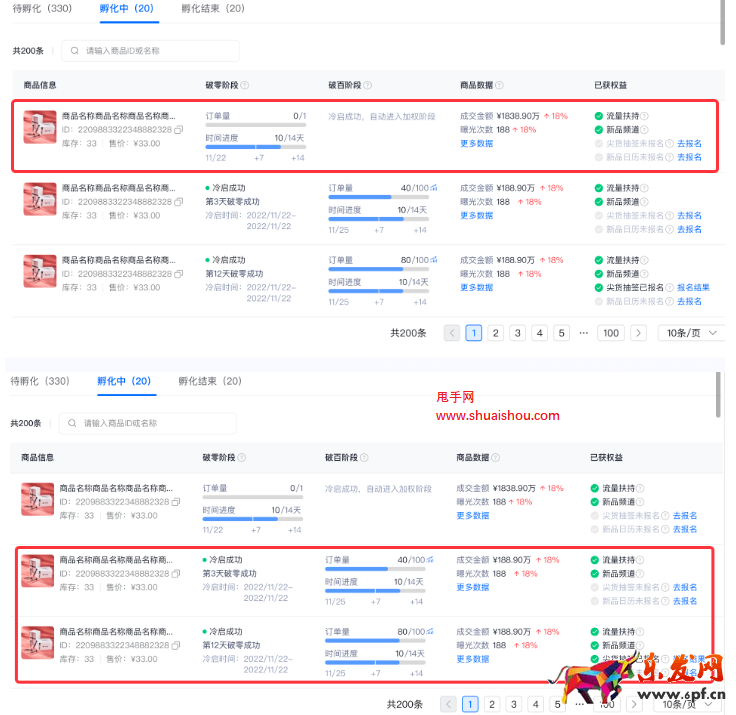Click pagination ellipsis in upper panel
The height and width of the screenshot is (715, 736).
[x=583, y=333]
